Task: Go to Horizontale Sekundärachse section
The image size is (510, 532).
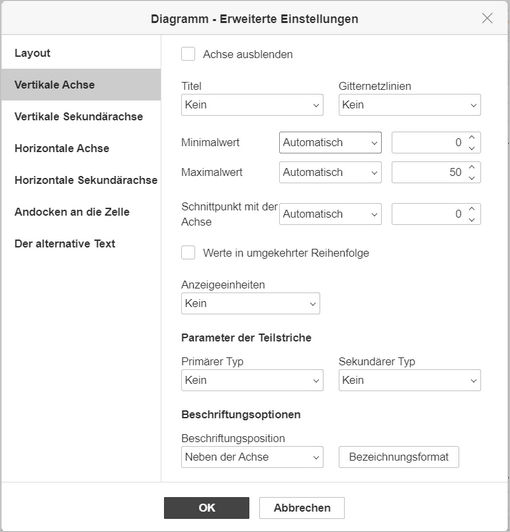Action: [x=81, y=180]
